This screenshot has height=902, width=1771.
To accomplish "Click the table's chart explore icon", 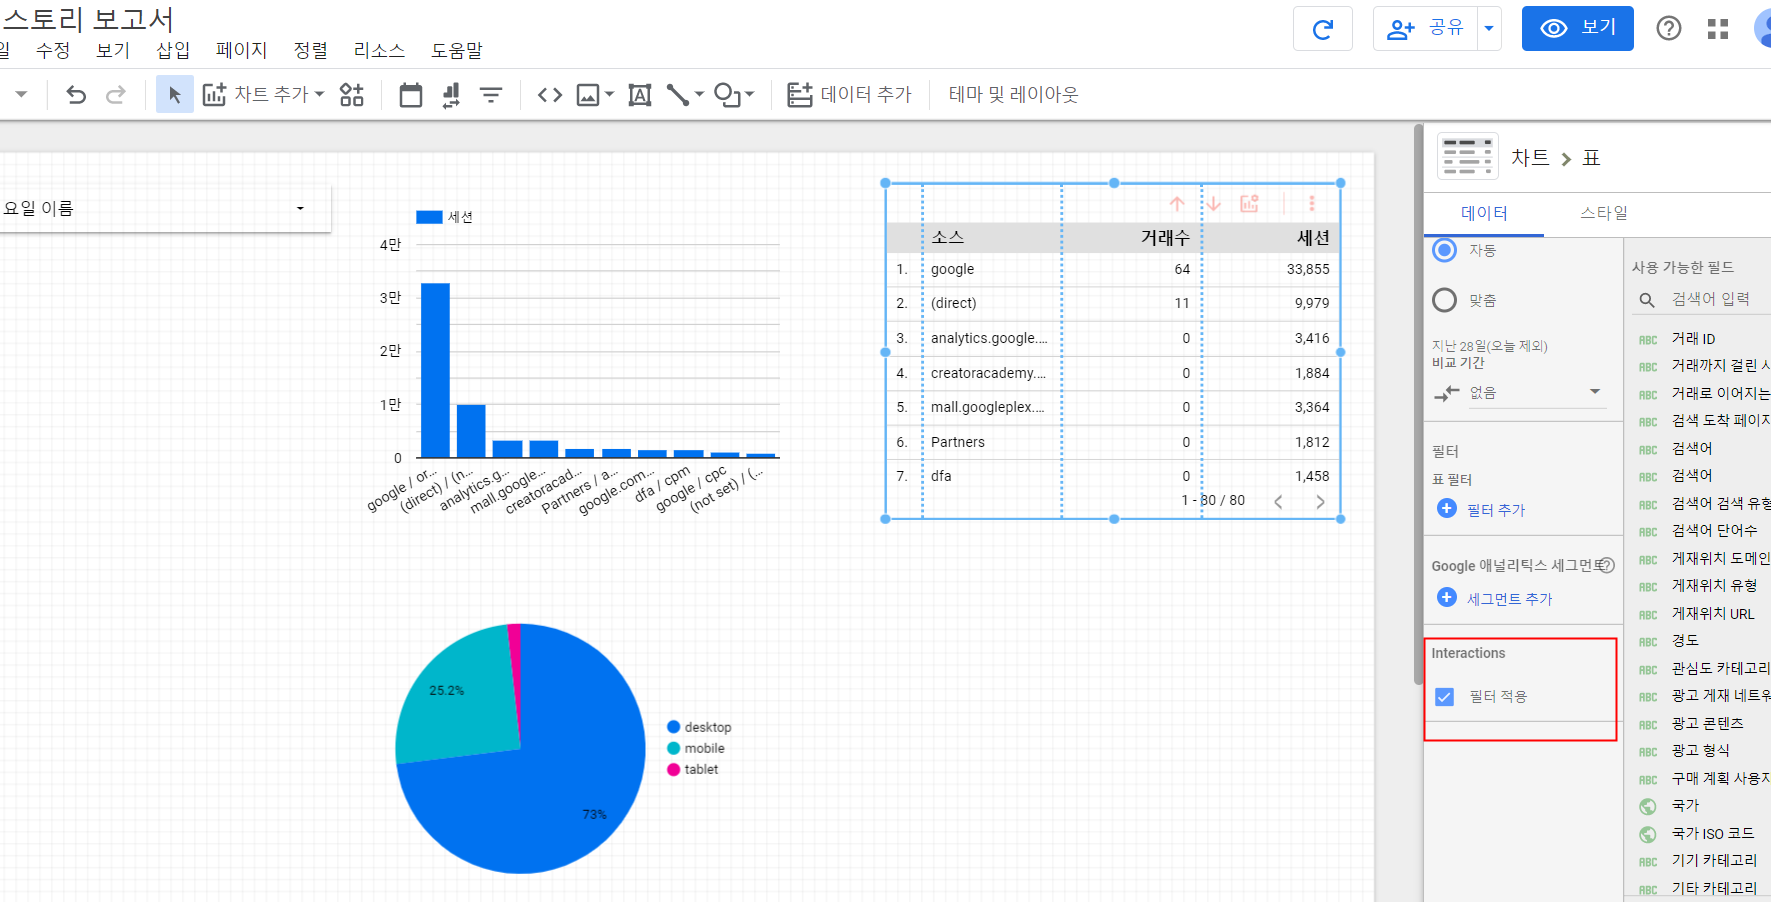I will pyautogui.click(x=1250, y=204).
